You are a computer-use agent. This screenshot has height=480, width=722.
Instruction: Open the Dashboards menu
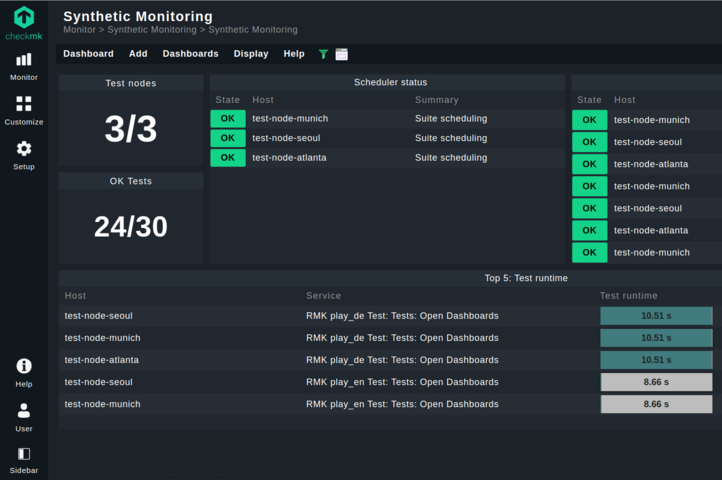pyautogui.click(x=190, y=54)
